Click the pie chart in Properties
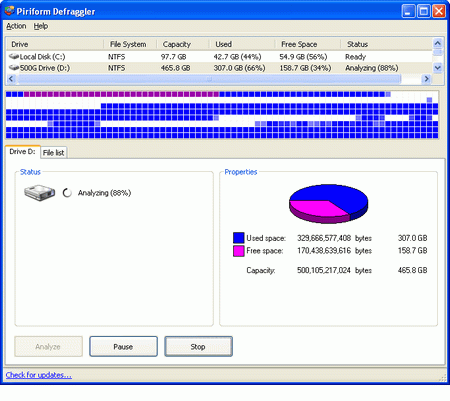The height and width of the screenshot is (401, 450). pyautogui.click(x=328, y=203)
